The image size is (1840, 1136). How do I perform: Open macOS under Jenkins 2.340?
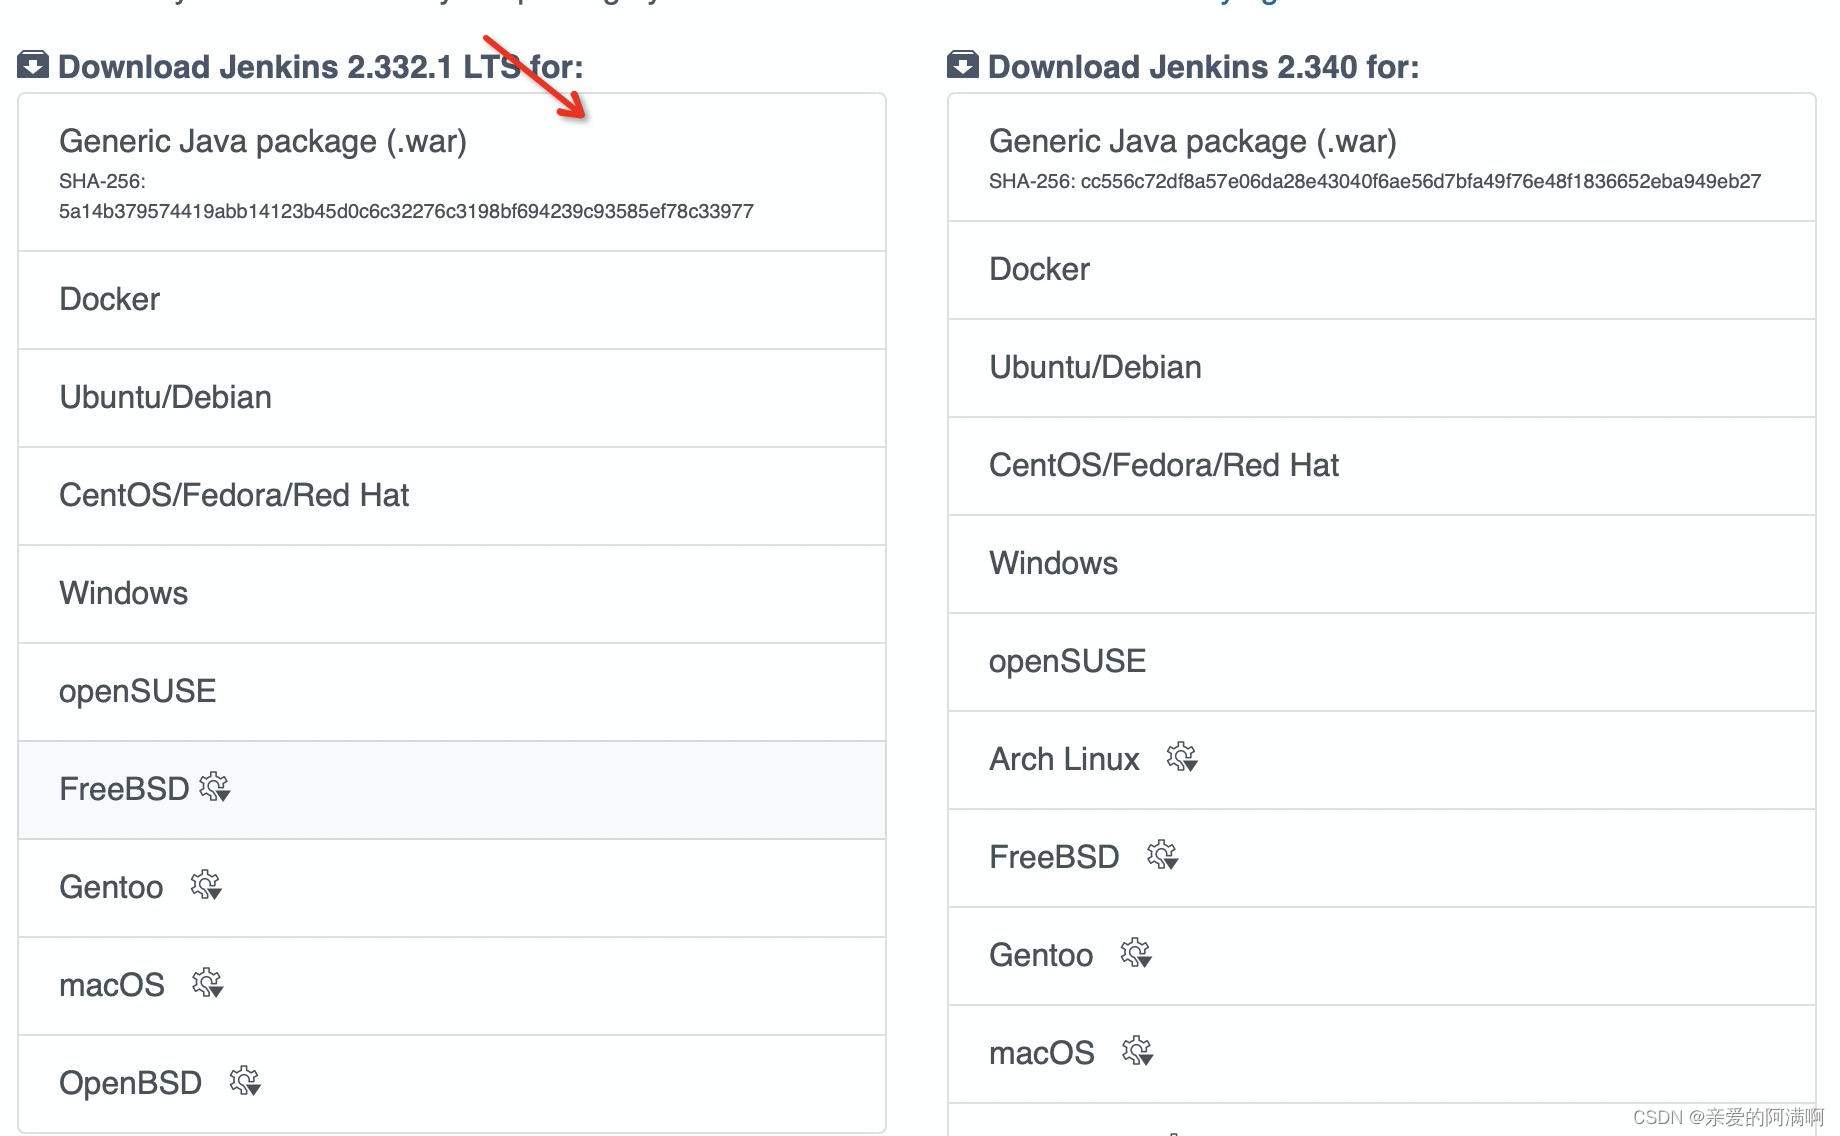click(x=1382, y=1054)
